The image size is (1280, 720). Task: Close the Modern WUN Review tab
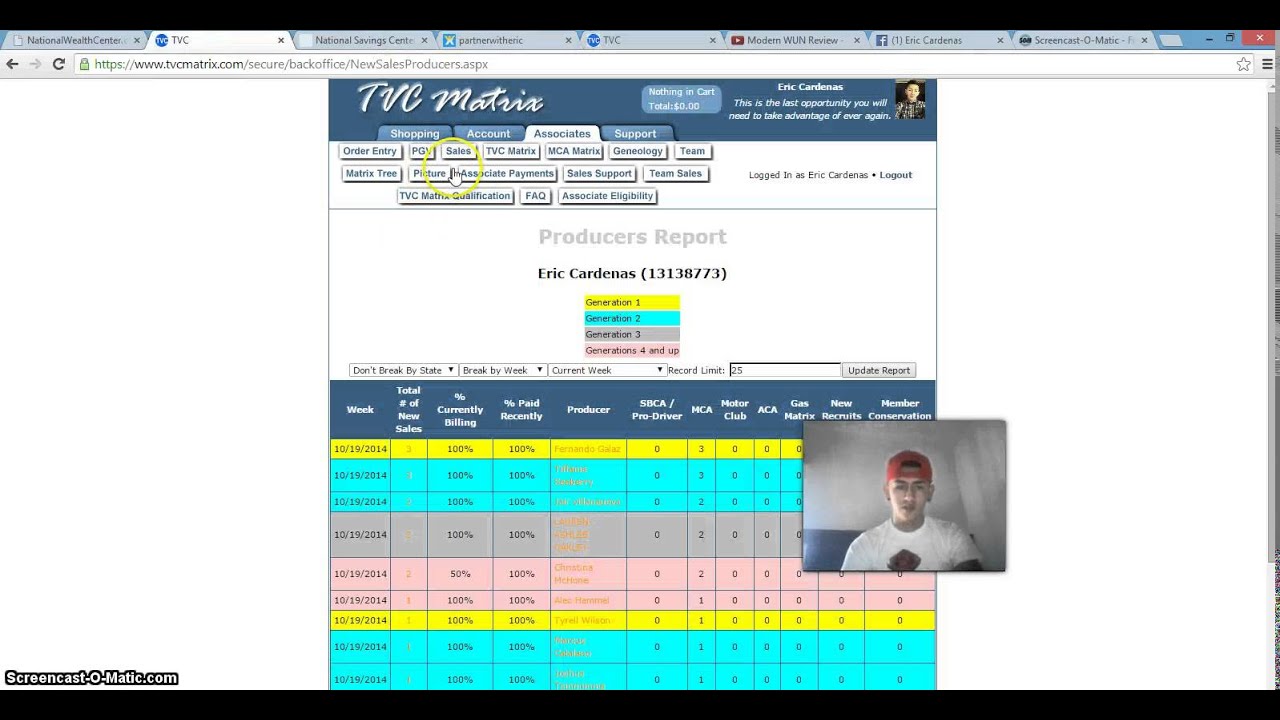point(857,41)
